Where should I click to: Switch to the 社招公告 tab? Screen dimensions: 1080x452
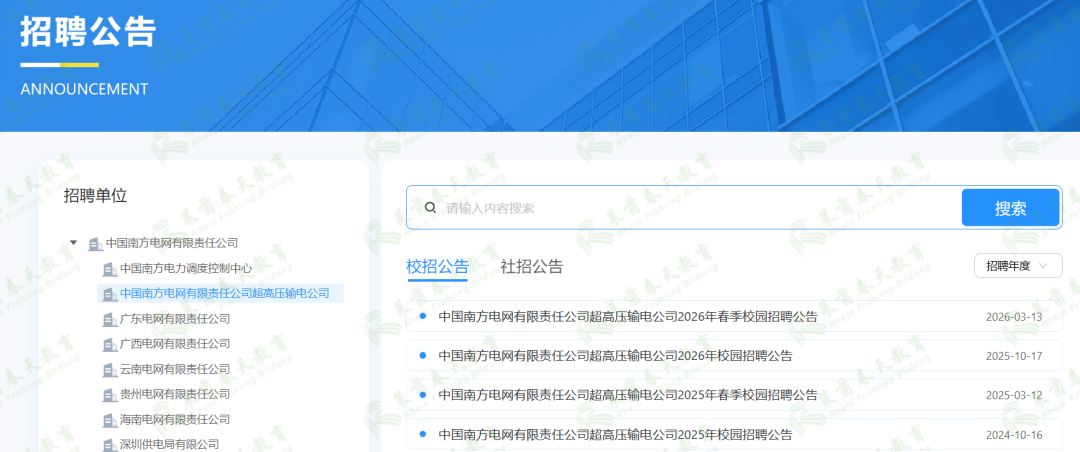pos(532,267)
